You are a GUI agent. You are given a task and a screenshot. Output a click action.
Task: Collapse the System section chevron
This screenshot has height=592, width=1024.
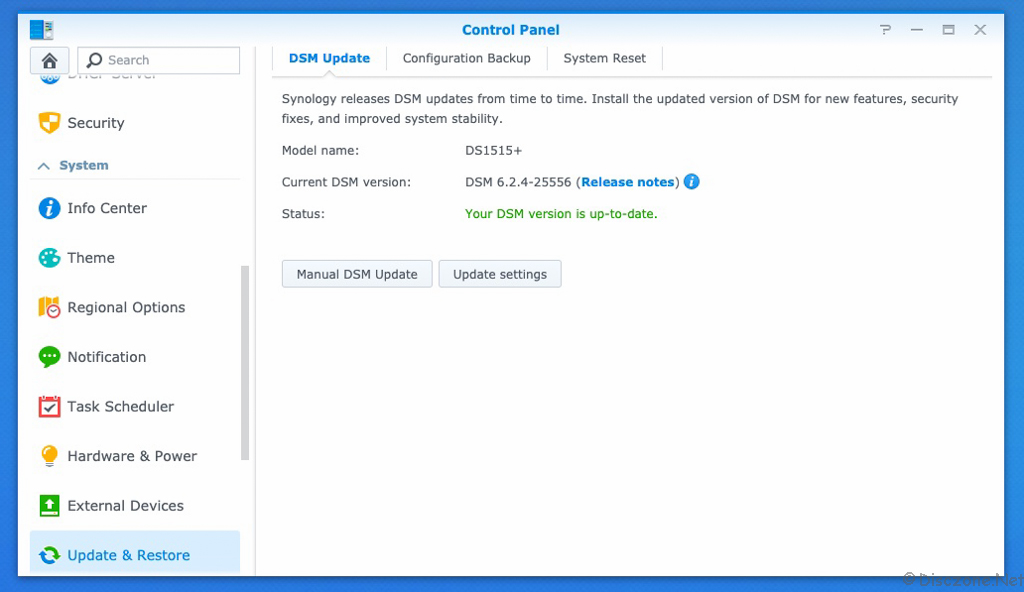(44, 166)
